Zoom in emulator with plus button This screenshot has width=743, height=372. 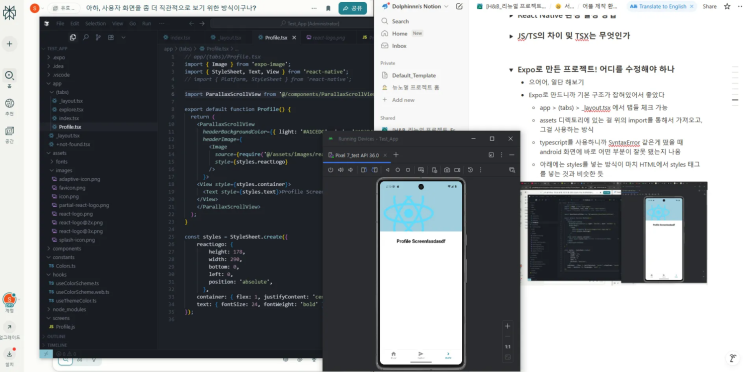[507, 326]
